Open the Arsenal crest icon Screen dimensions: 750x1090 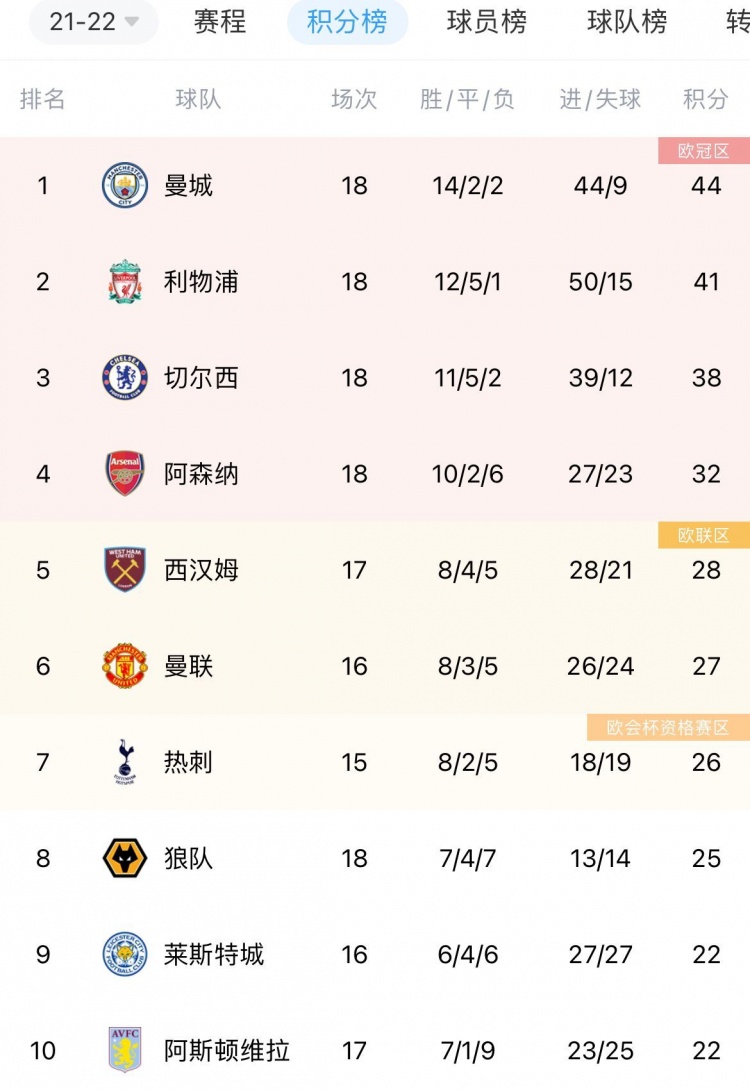(125, 473)
